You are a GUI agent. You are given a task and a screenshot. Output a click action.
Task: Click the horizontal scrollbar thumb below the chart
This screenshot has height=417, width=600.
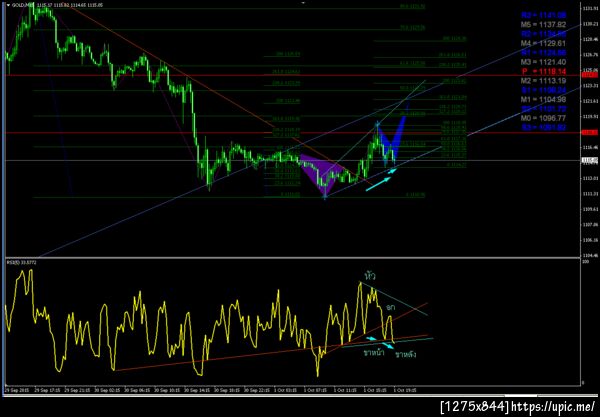pos(521,396)
